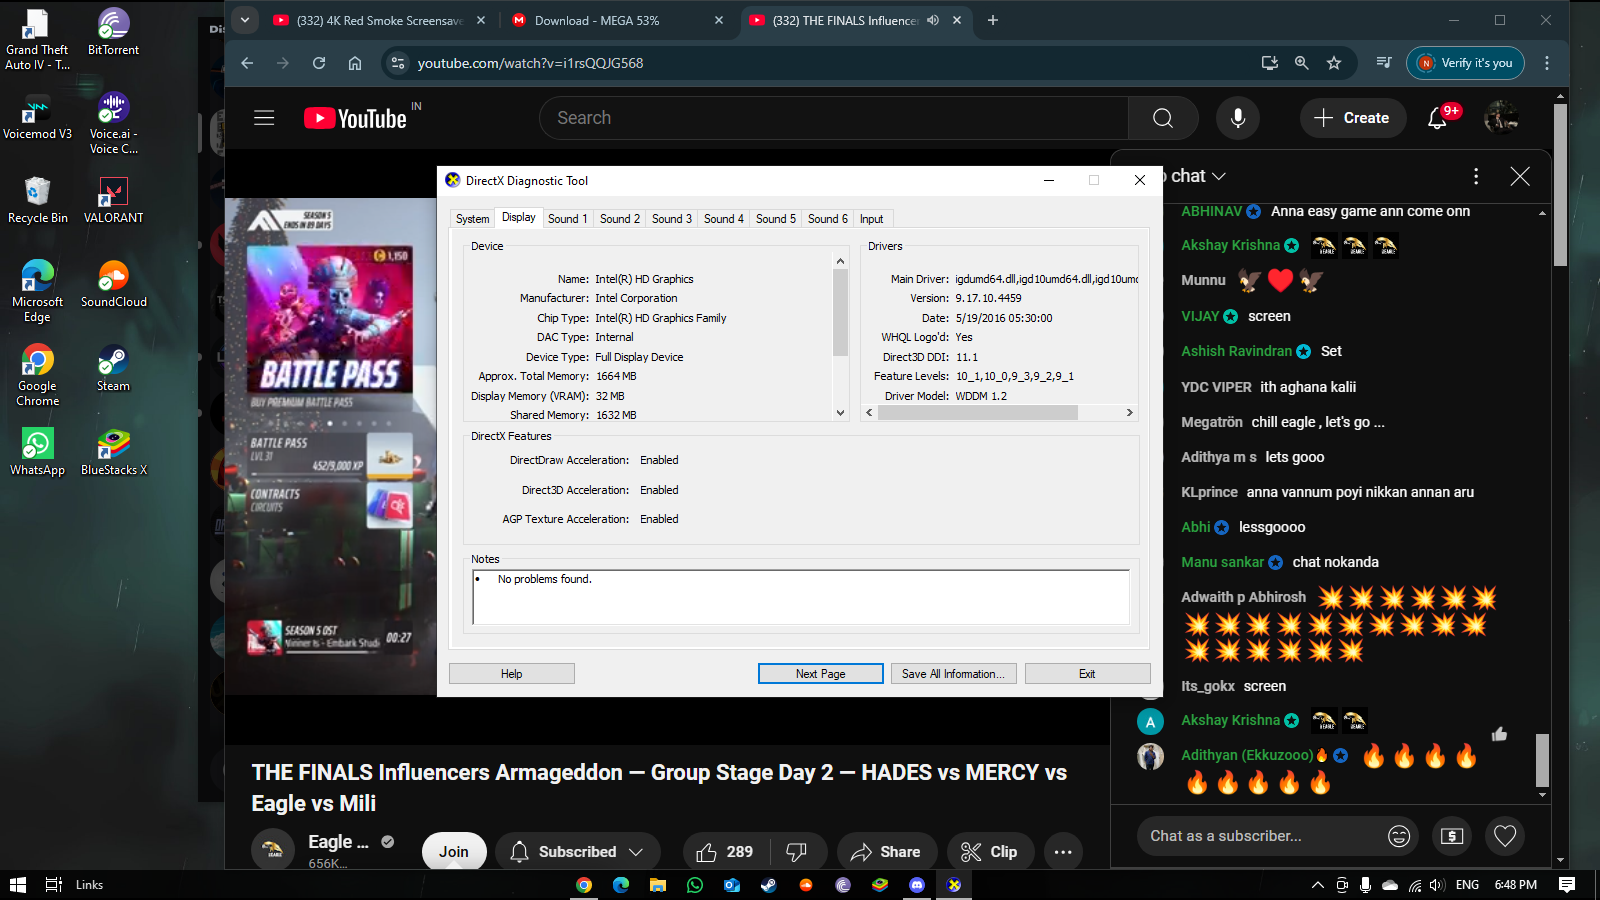Viewport: 1600px width, 900px height.
Task: Open Chrome zoom magnifier in address bar
Action: click(1302, 63)
